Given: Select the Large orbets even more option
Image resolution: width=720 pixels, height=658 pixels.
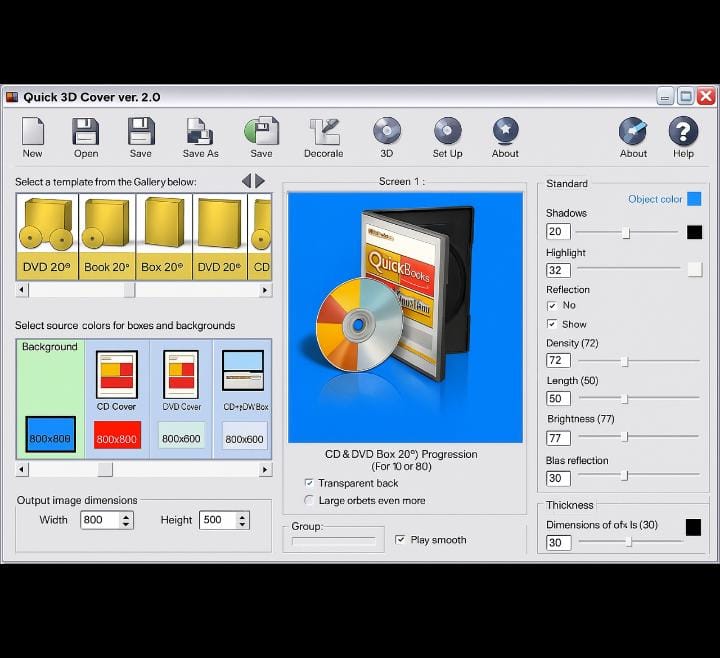Looking at the screenshot, I should coord(308,500).
